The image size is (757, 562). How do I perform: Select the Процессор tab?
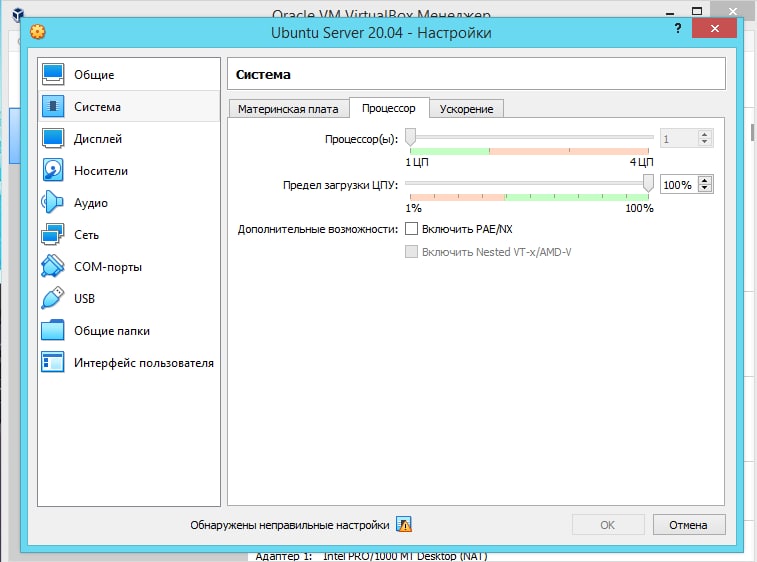pyautogui.click(x=389, y=108)
